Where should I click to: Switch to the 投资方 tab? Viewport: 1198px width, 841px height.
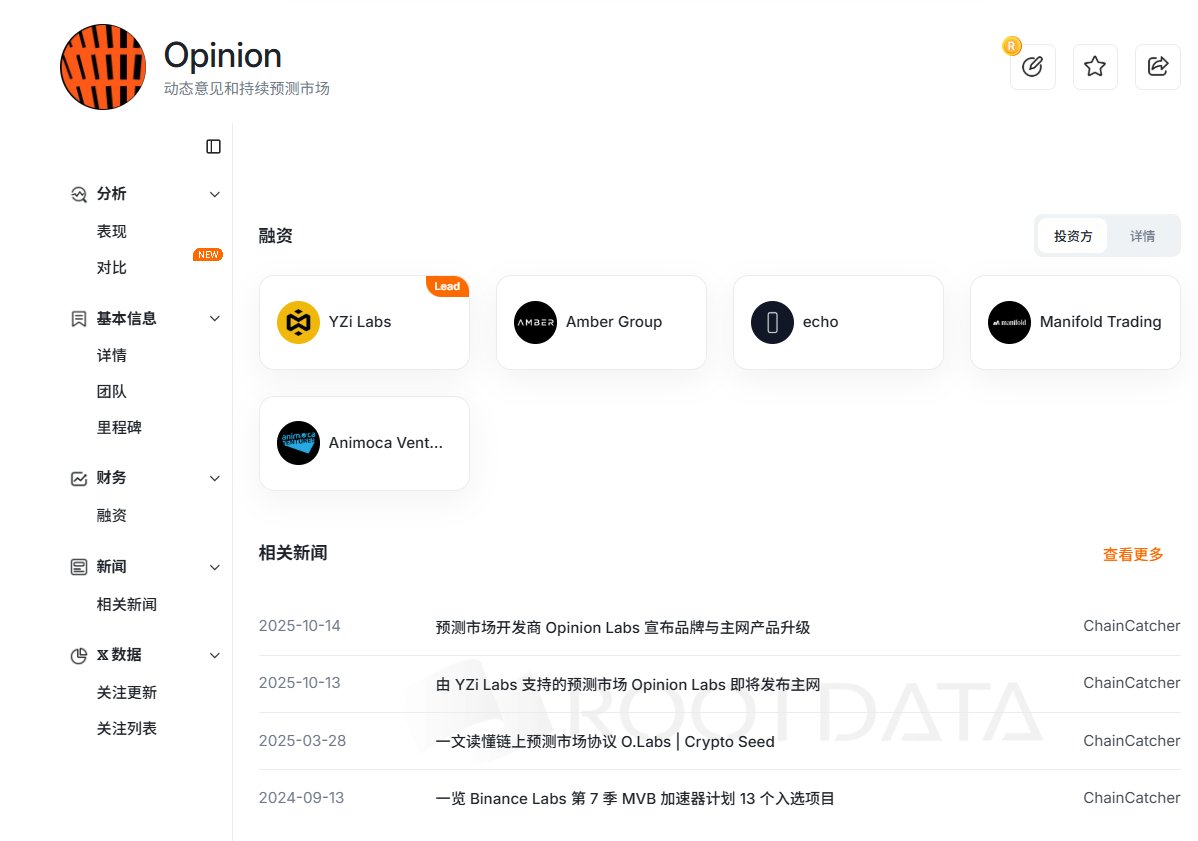[1073, 236]
